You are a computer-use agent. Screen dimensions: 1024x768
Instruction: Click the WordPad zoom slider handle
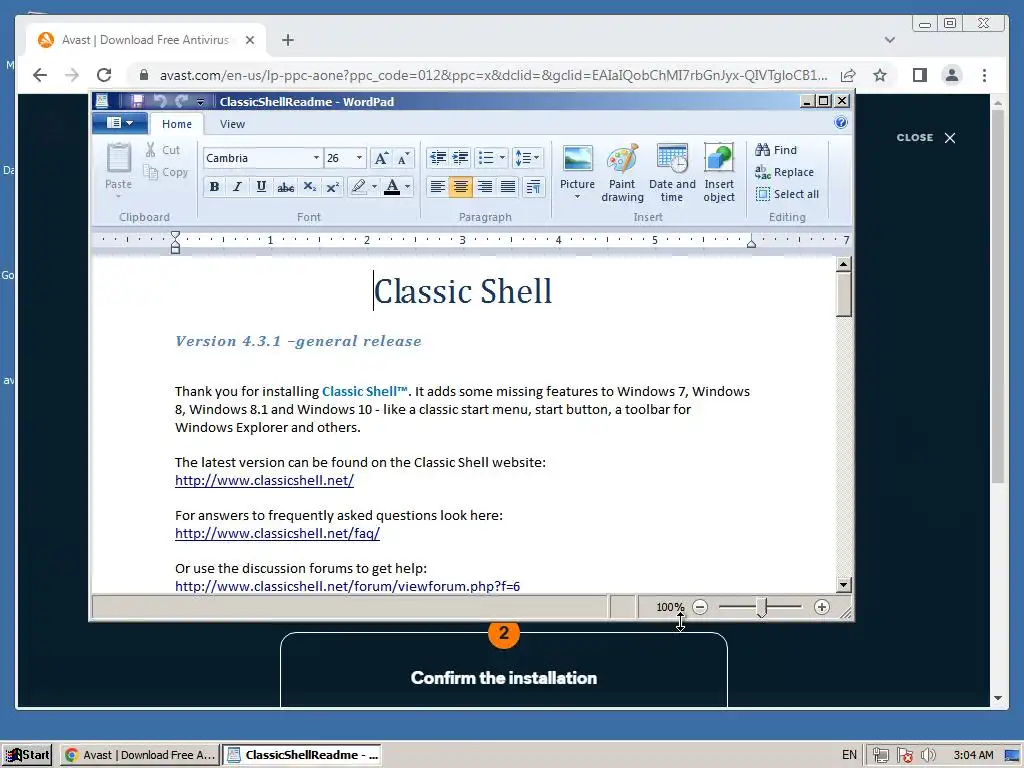pyautogui.click(x=761, y=608)
